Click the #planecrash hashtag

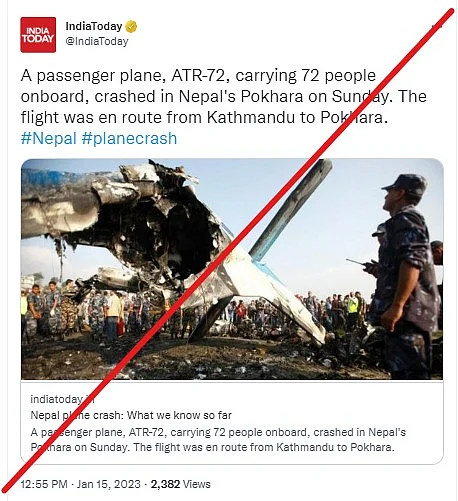pos(129,138)
